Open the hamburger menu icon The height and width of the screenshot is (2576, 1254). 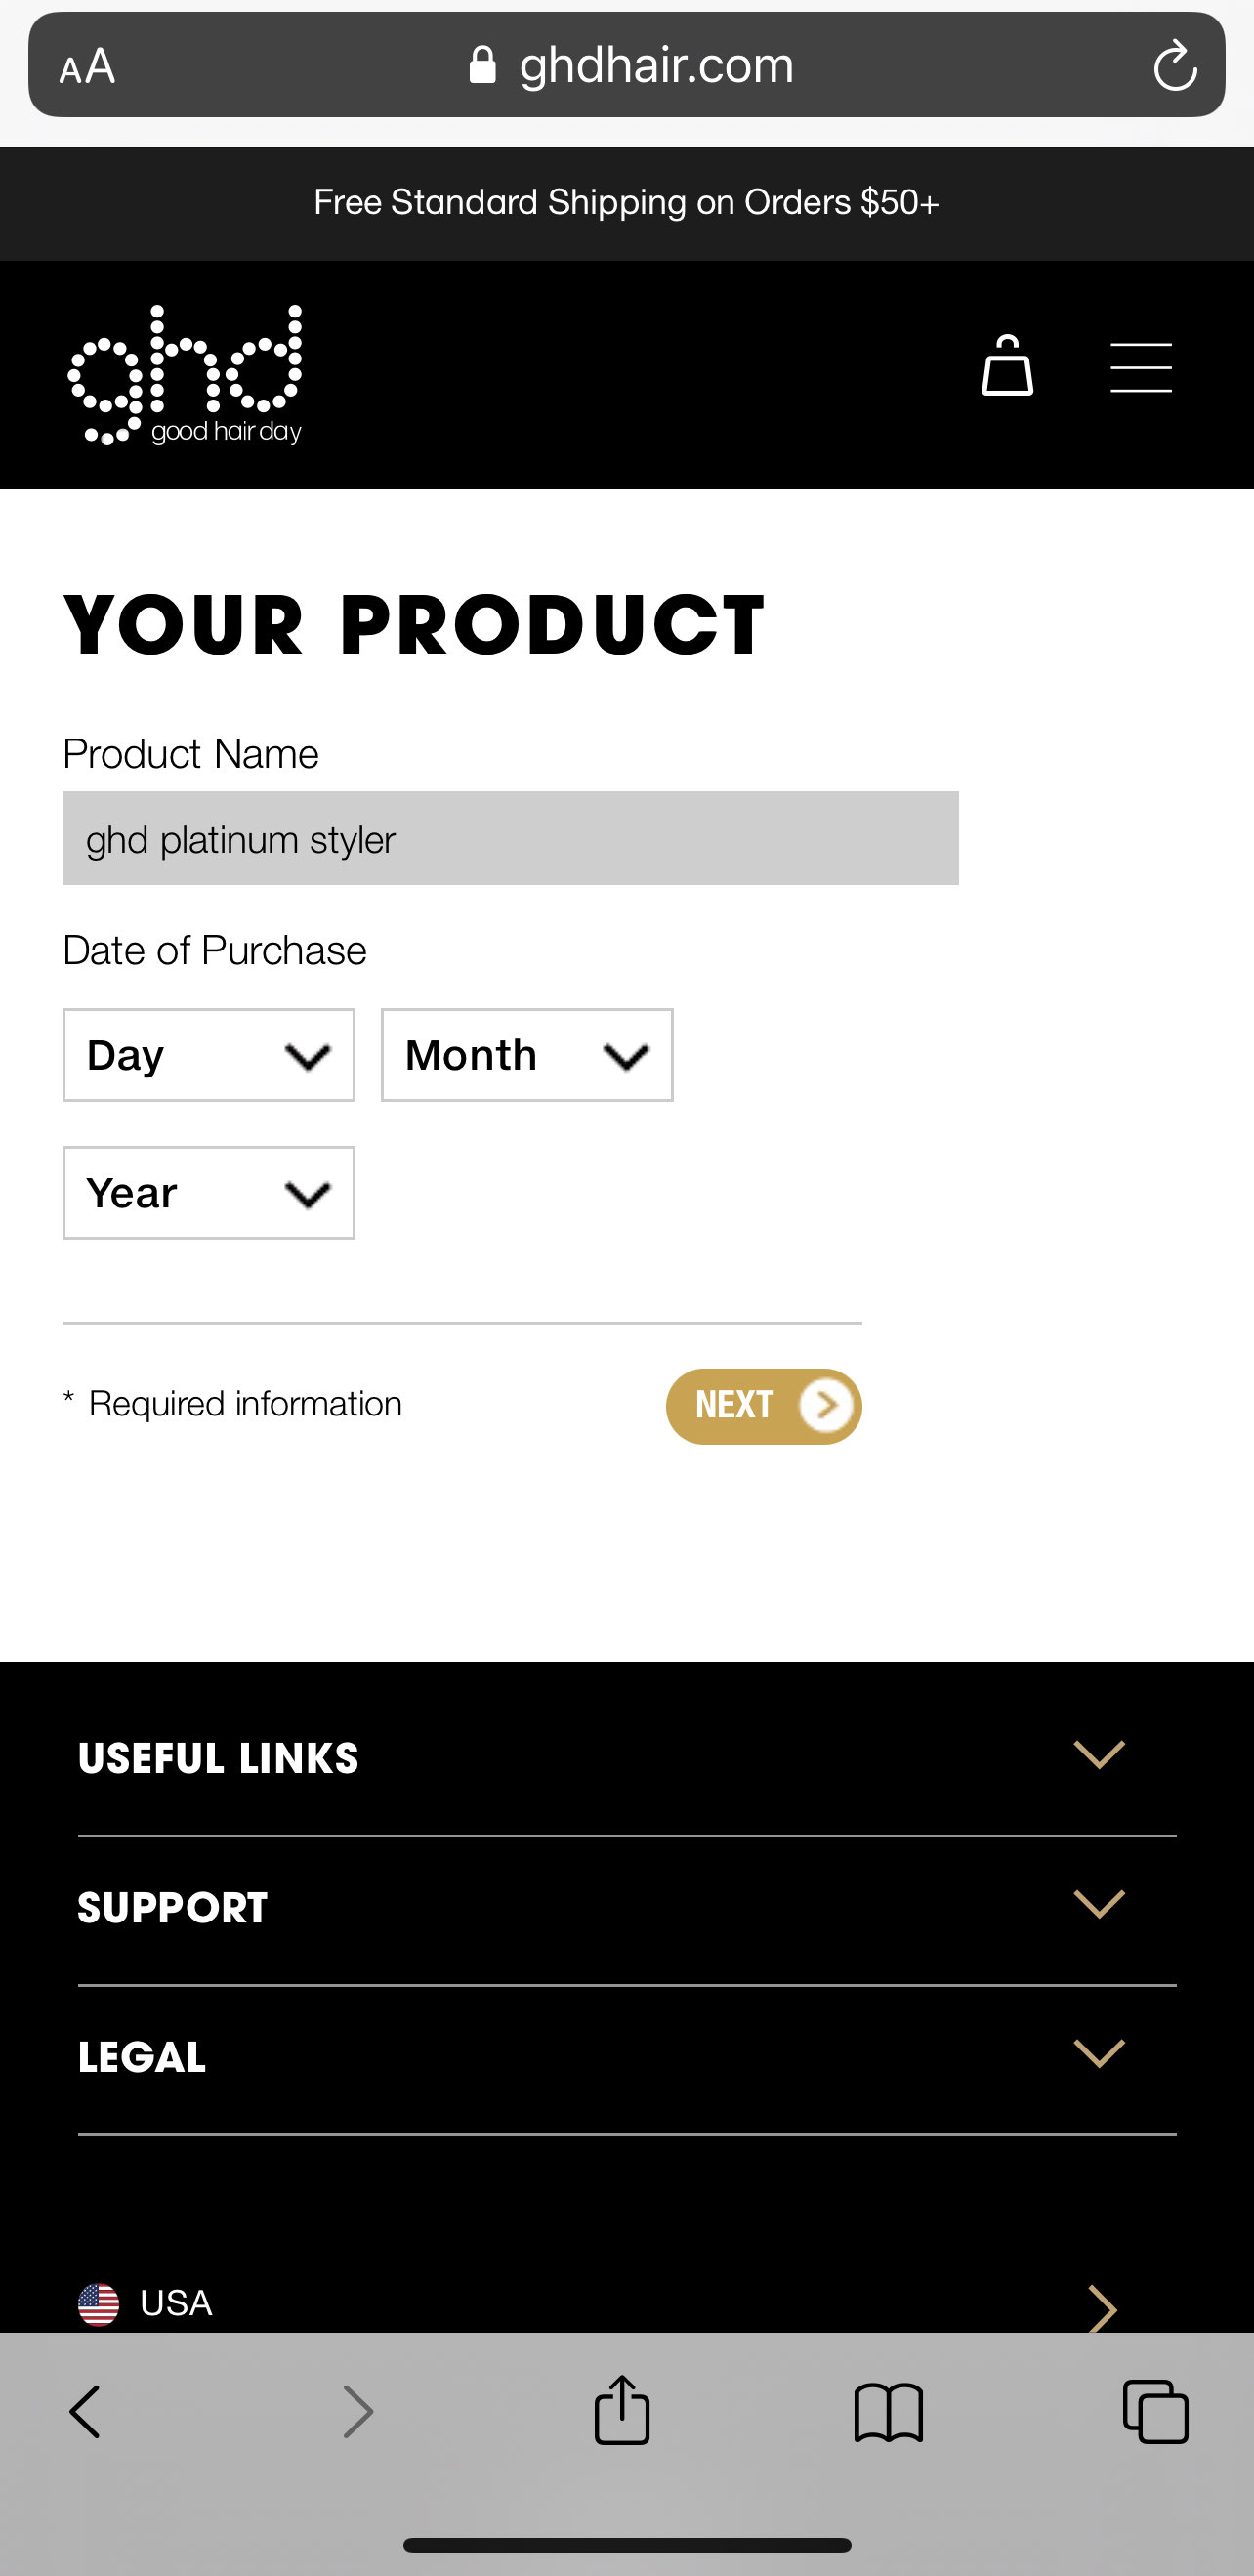tap(1140, 367)
